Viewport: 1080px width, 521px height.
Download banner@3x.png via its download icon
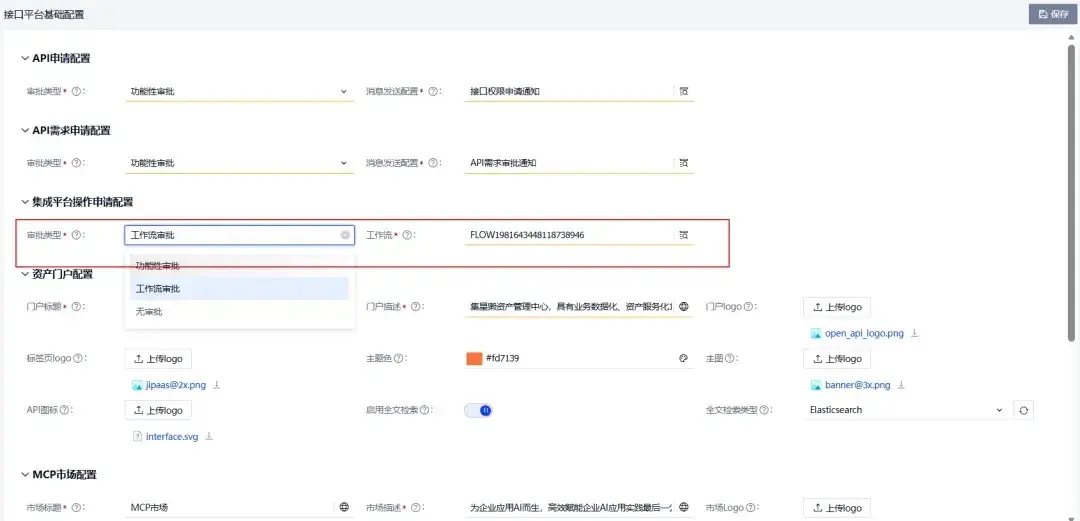click(901, 385)
